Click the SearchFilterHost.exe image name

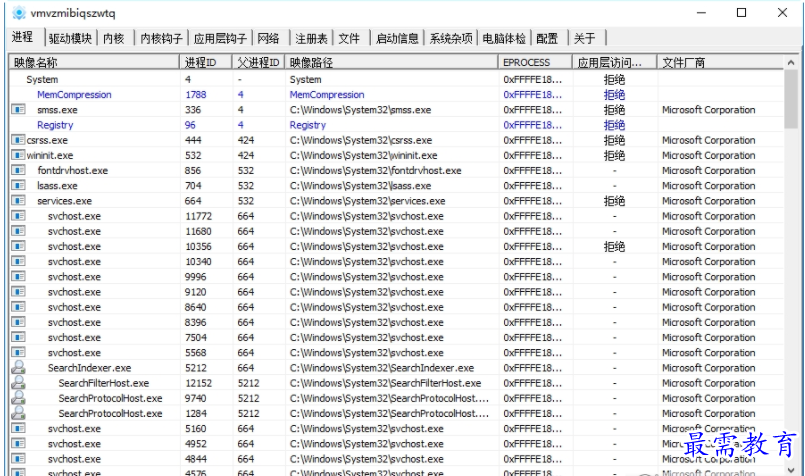[104, 383]
